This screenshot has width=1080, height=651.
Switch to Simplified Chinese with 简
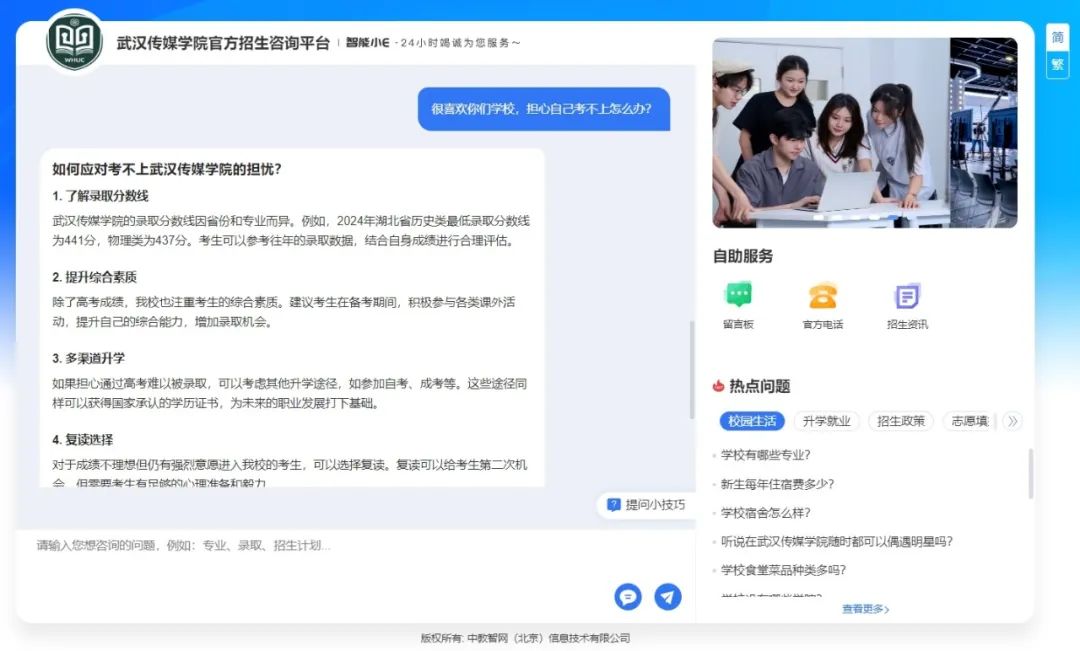pos(1057,38)
